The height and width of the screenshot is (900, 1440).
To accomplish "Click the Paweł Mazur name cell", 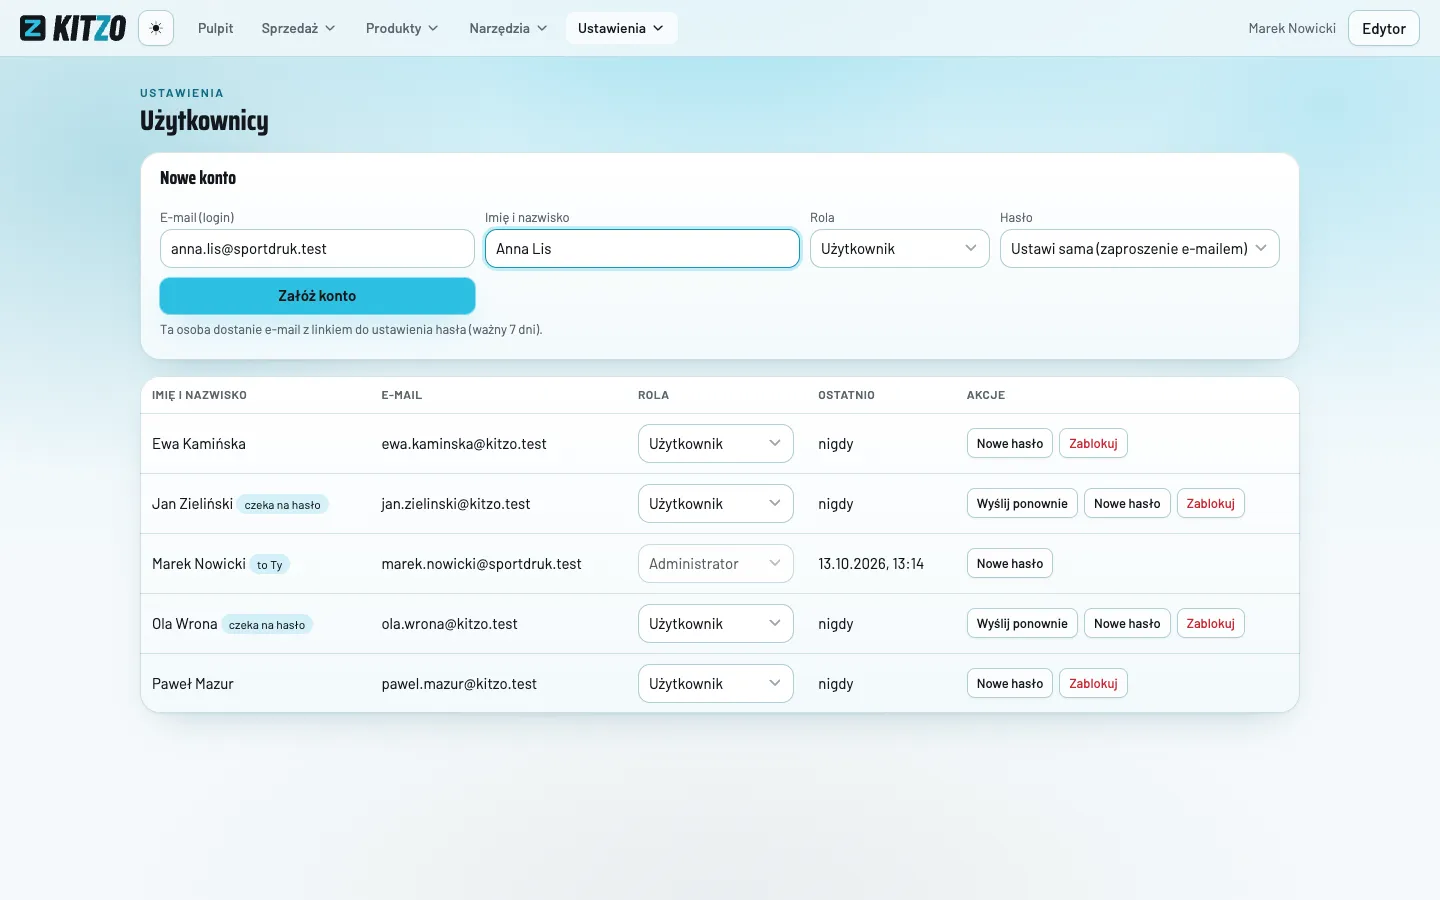I will click(x=193, y=684).
